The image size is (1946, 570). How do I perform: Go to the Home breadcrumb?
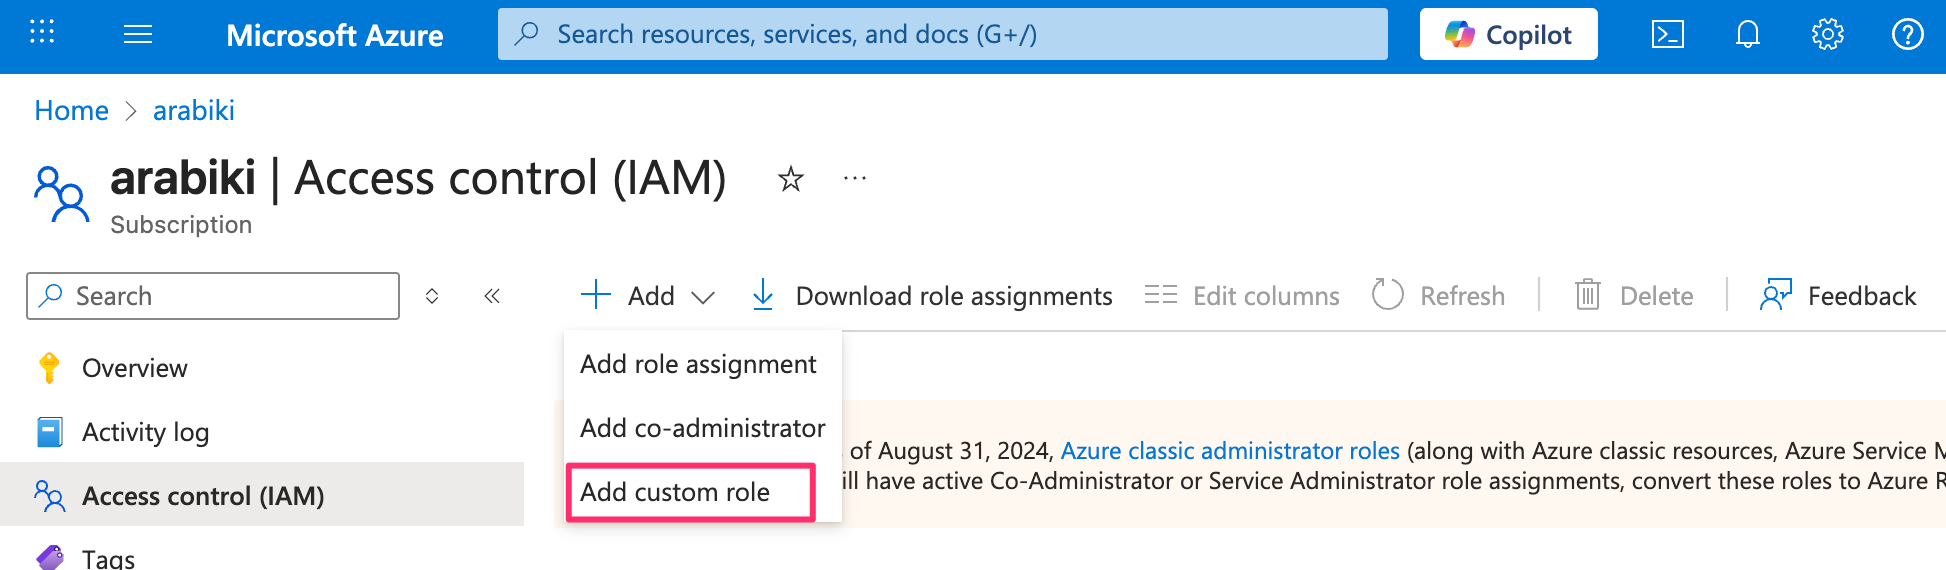(71, 110)
